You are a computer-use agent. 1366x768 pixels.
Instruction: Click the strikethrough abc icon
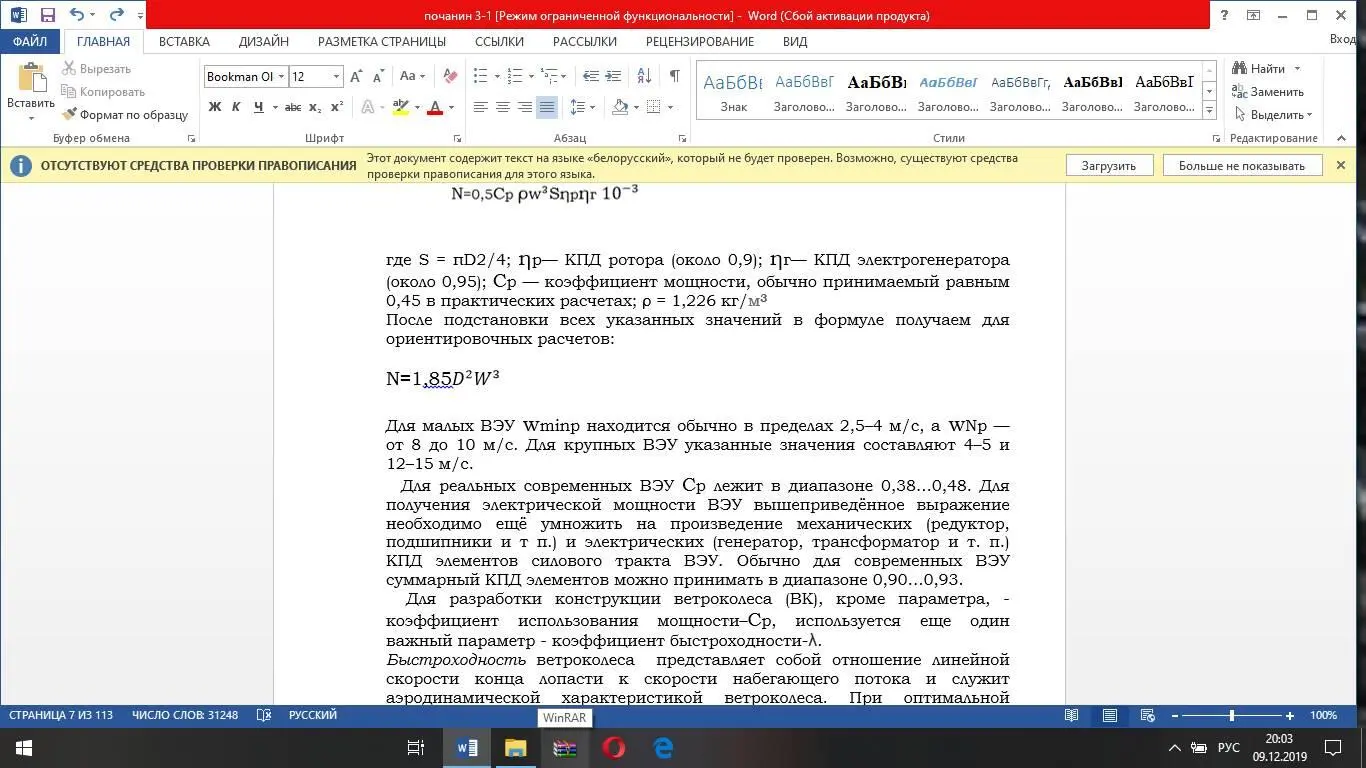(x=292, y=107)
